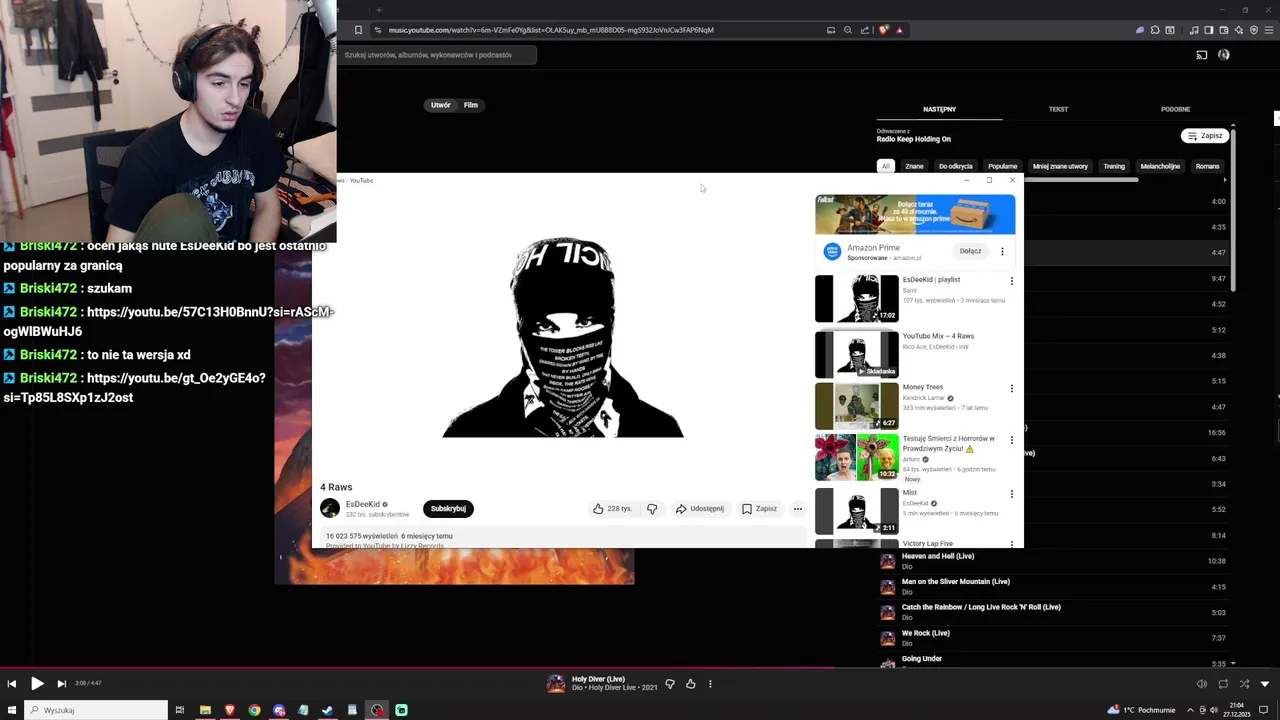Like the 4 Raws video
Screen dimensions: 1280x720
(613, 509)
